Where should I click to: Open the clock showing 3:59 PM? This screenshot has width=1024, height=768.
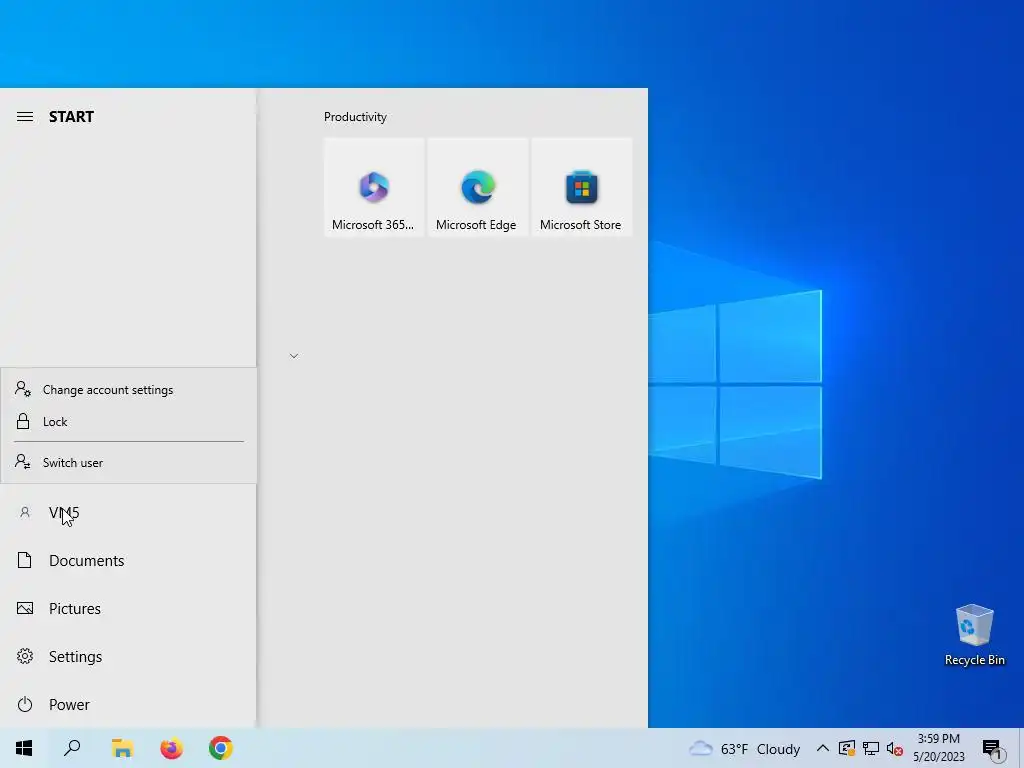point(938,748)
